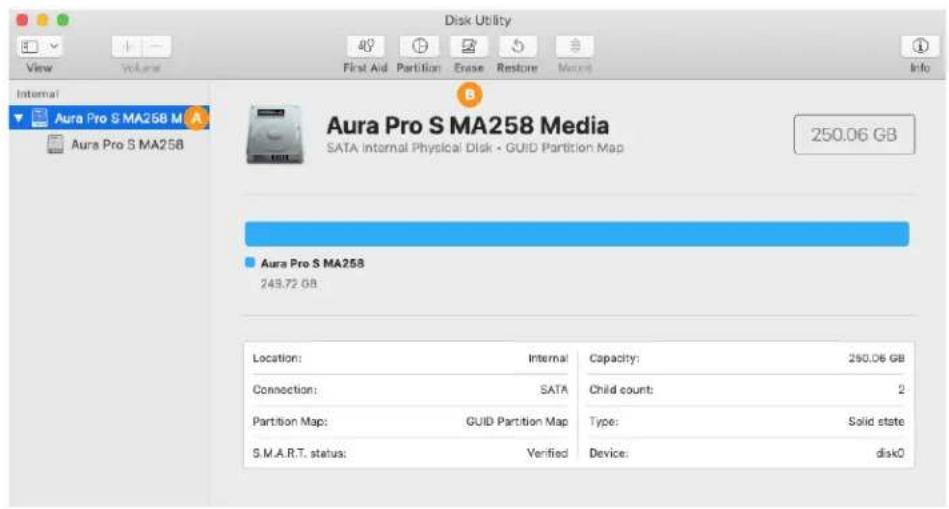Click the Disk Utility window title

(478, 20)
